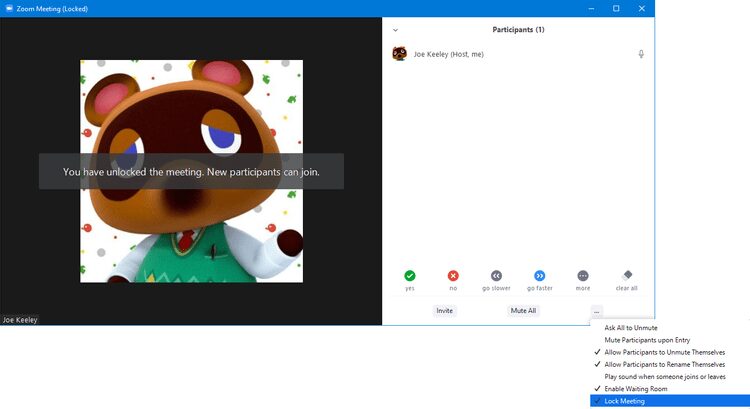This screenshot has height=409, width=750.
Task: Open the 'more' reactions icon
Action: [x=583, y=275]
